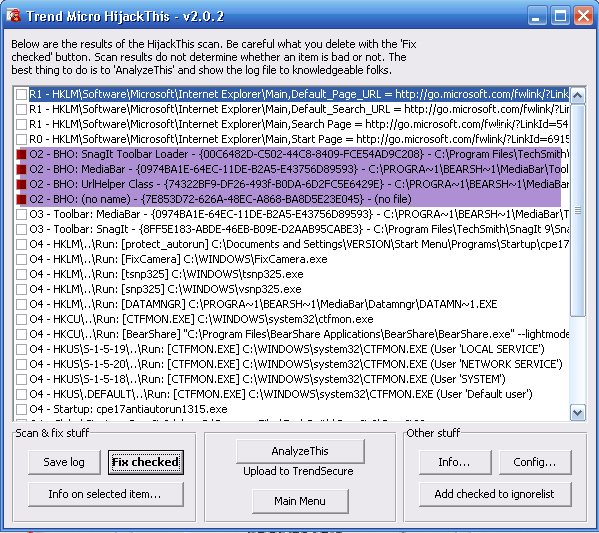Tick the FixCamera Run entry checkbox
599x533 pixels.
click(22, 259)
